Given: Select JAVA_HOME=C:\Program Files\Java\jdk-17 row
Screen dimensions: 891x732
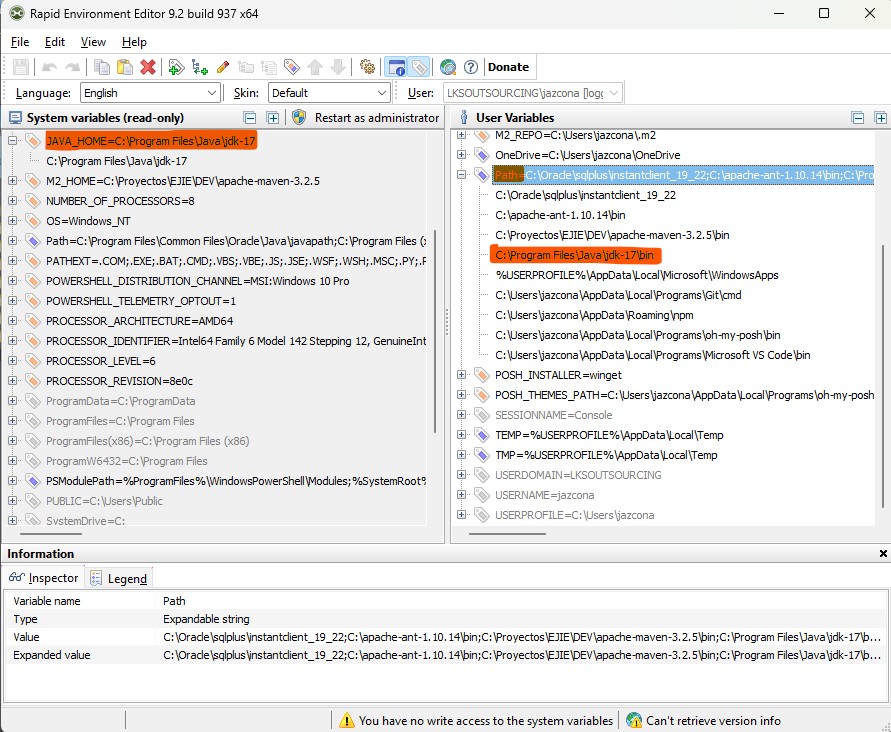Looking at the screenshot, I should pyautogui.click(x=151, y=140).
